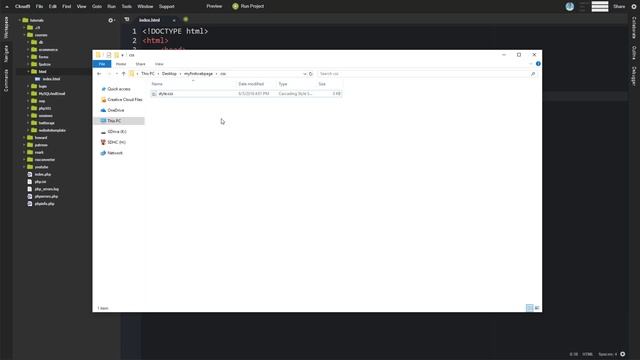Open Cloud9 Edit menu
640x360 pixels.
coord(53,7)
